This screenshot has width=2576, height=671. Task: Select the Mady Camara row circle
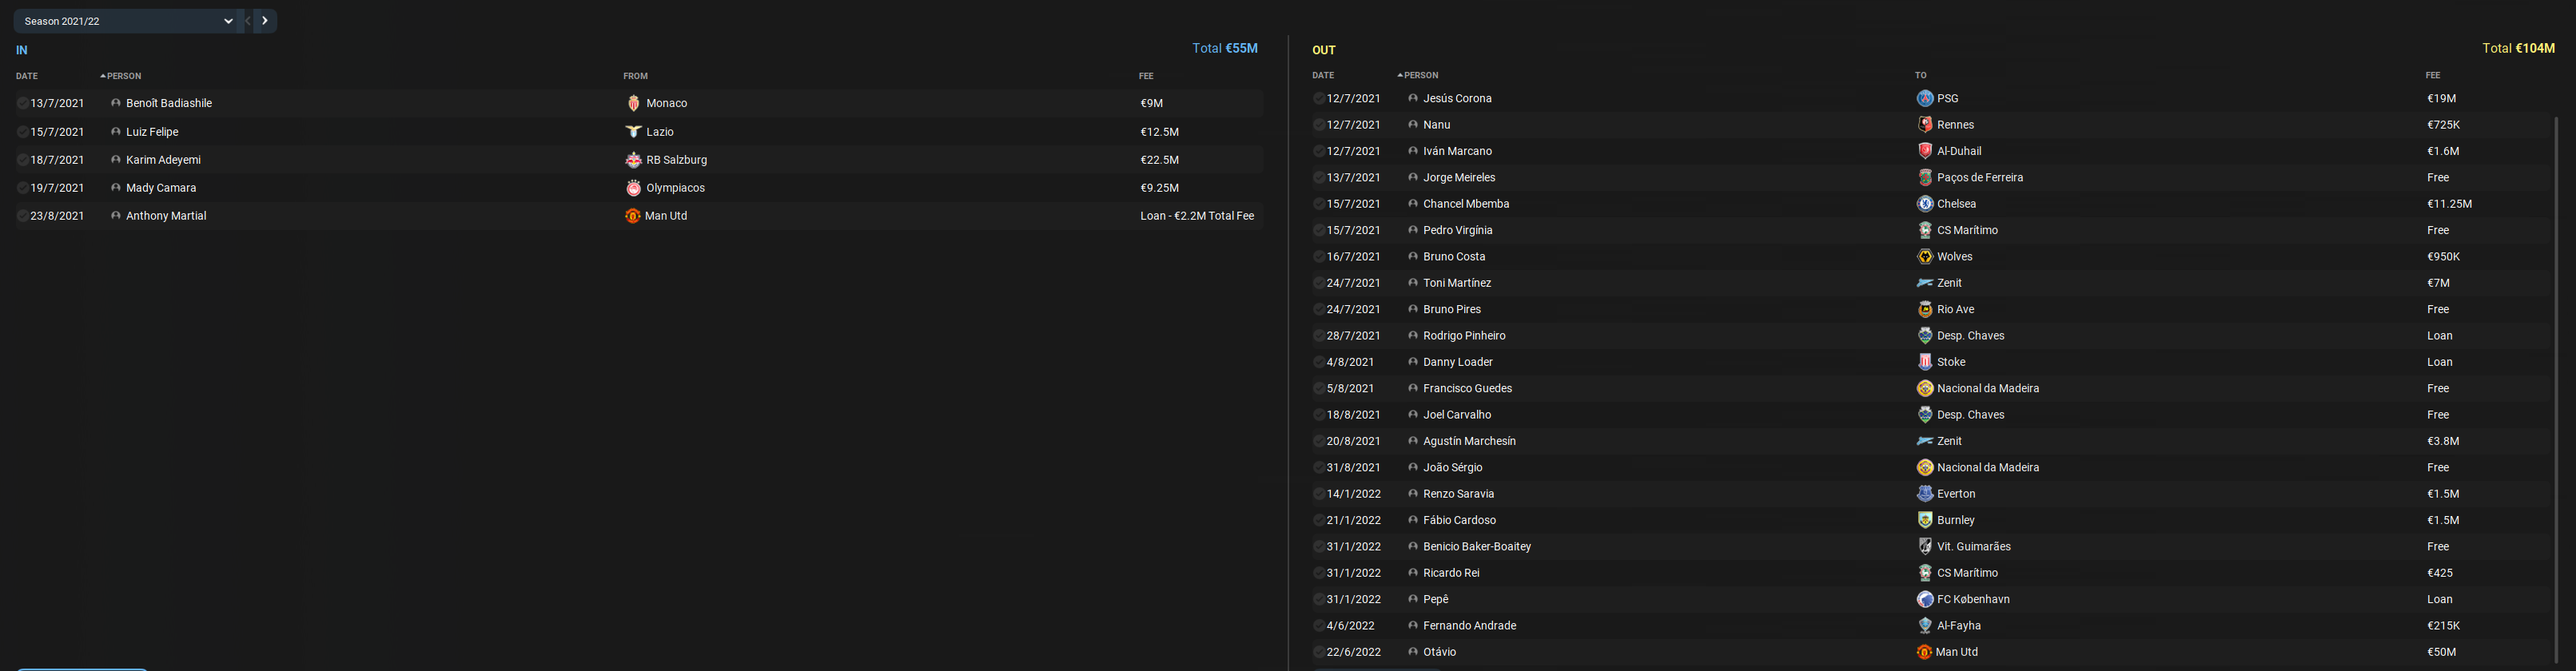23,188
